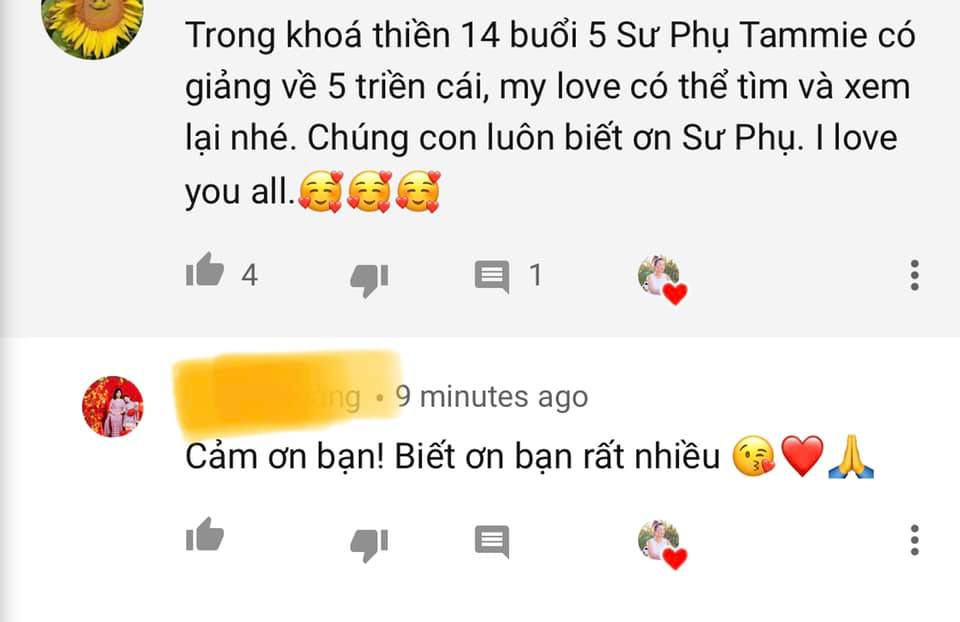Dislike the 'Cảm ơn bạn' reply
Screen dimensions: 960x622
(369, 544)
